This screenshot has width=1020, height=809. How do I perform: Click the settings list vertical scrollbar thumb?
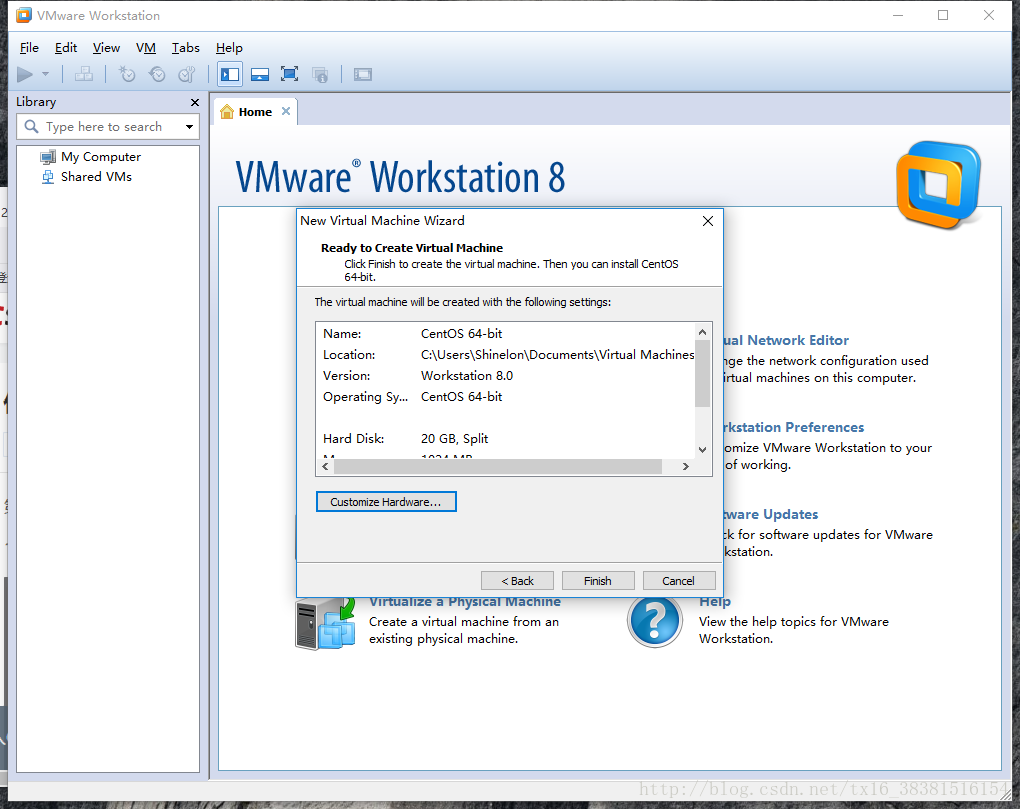pos(703,373)
